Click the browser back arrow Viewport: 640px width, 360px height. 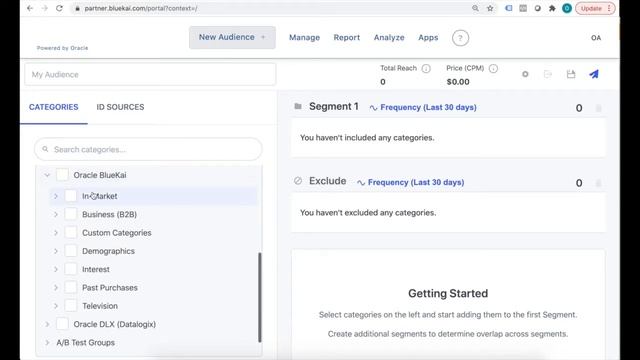(30, 8)
